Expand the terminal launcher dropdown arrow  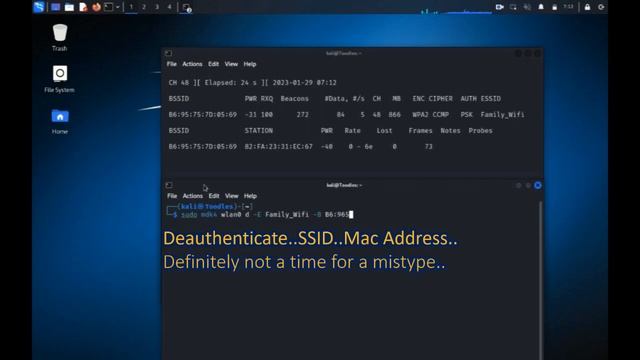pos(118,7)
